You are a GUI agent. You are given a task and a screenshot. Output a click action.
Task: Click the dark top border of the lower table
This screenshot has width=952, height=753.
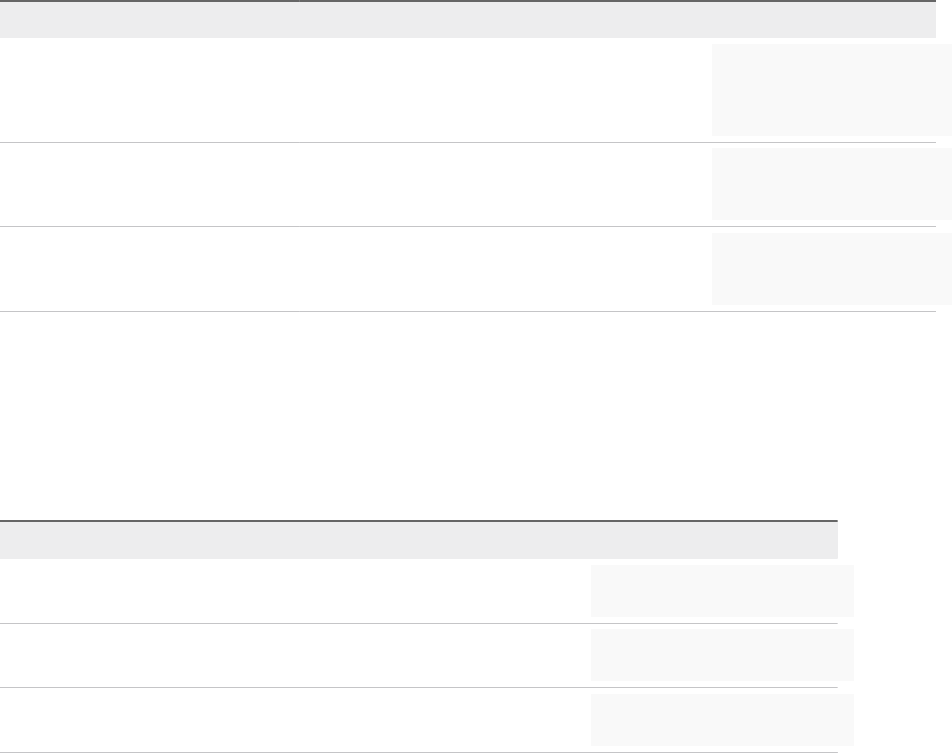419,520
